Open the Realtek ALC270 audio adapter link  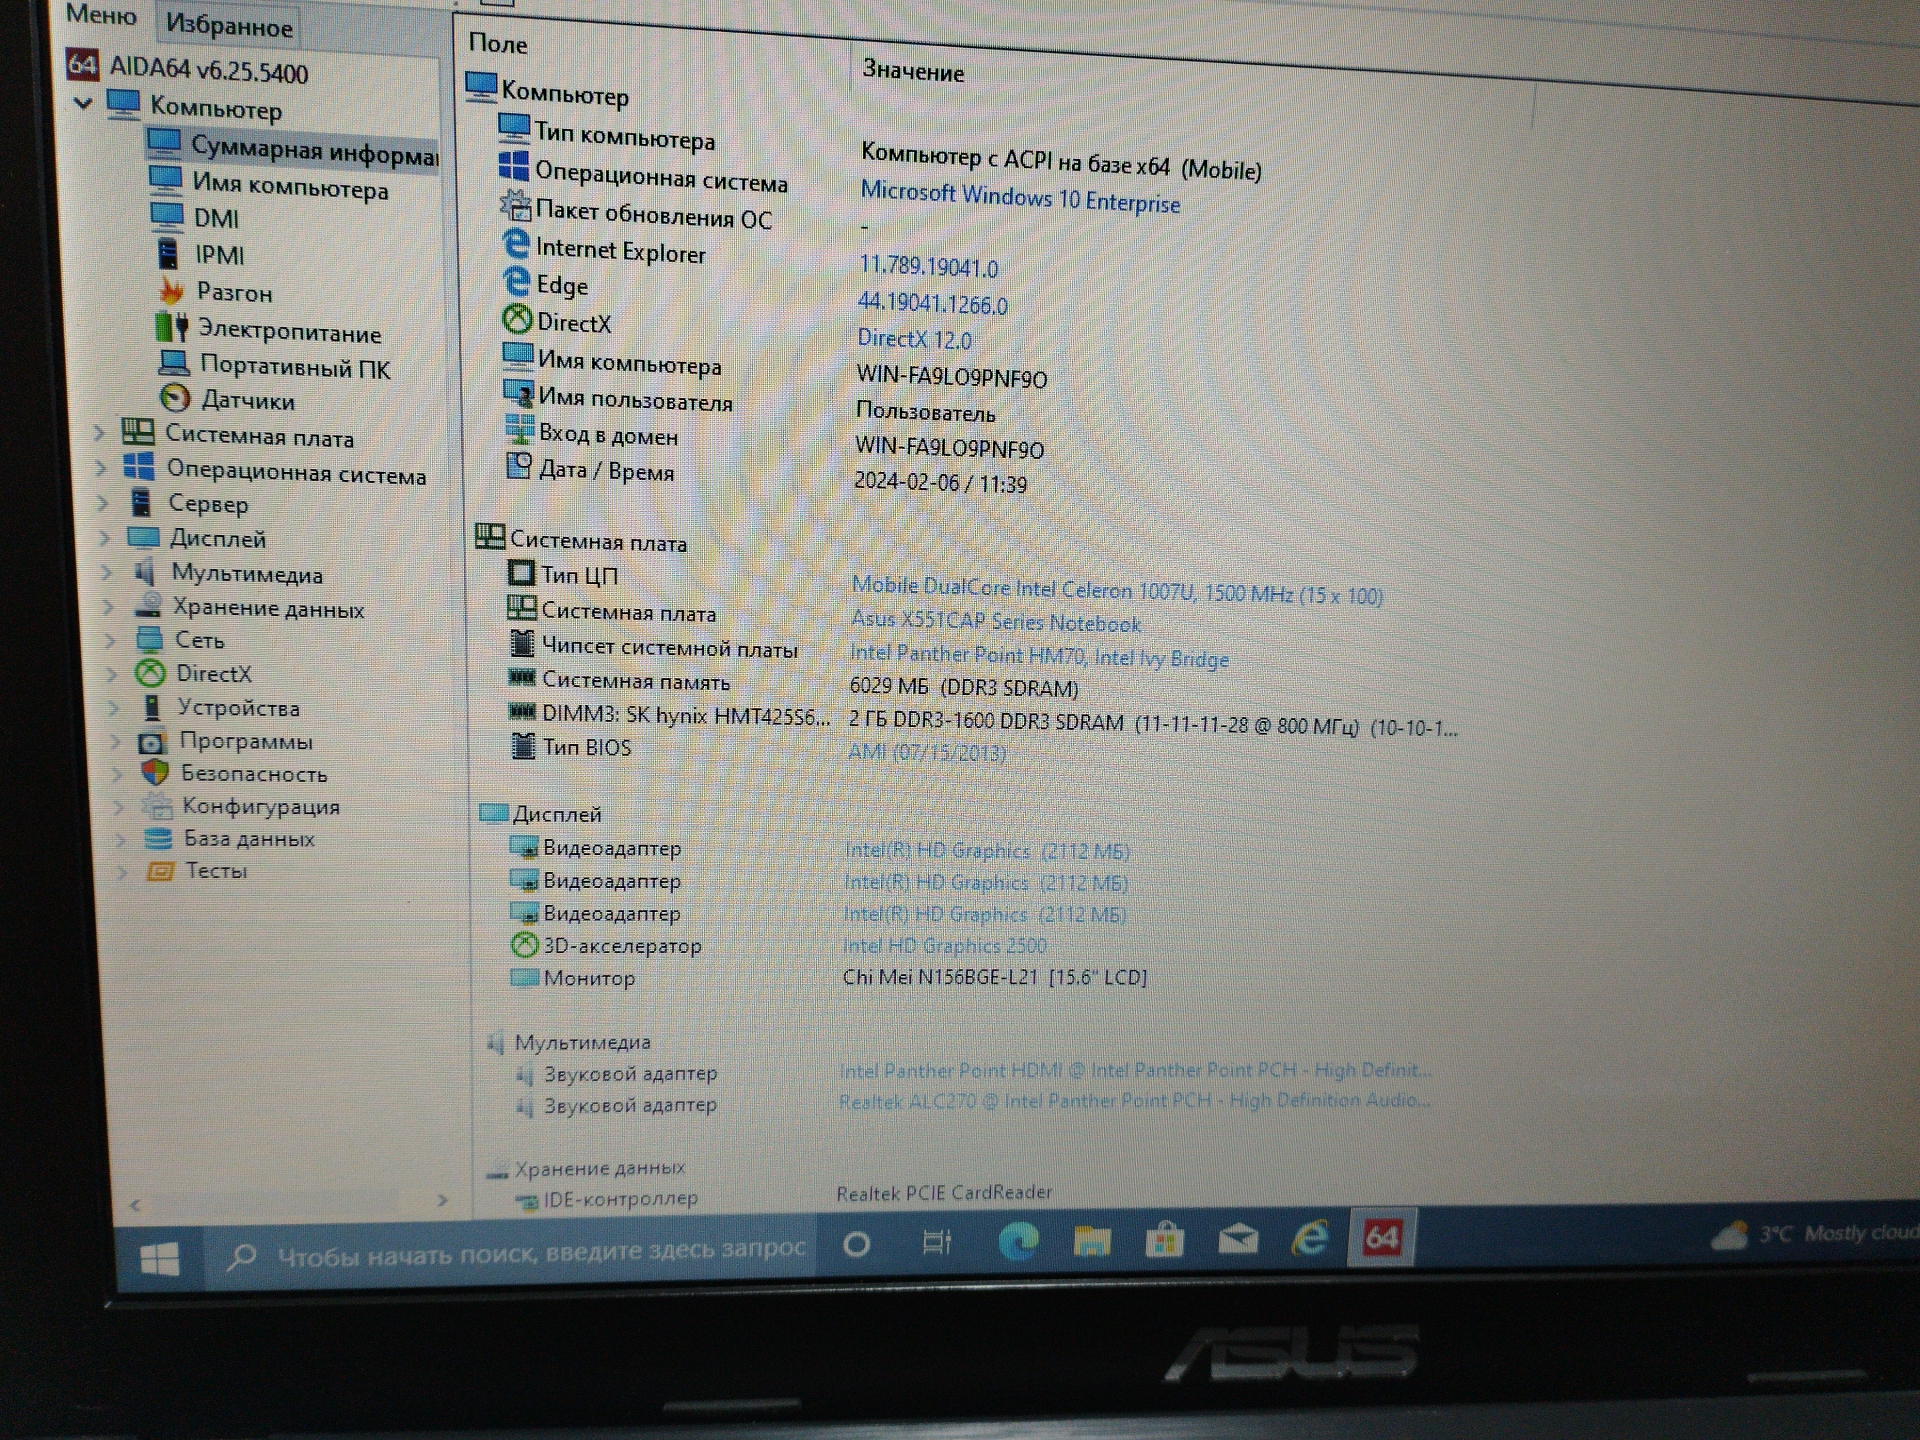[1135, 1101]
